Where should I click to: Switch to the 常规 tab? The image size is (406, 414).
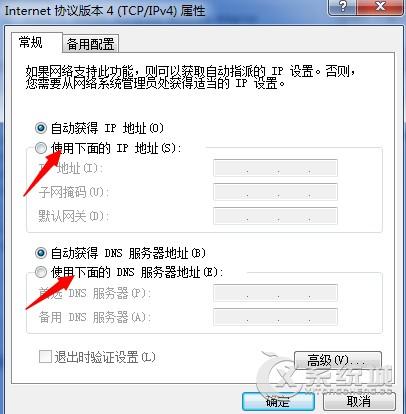tap(31, 43)
